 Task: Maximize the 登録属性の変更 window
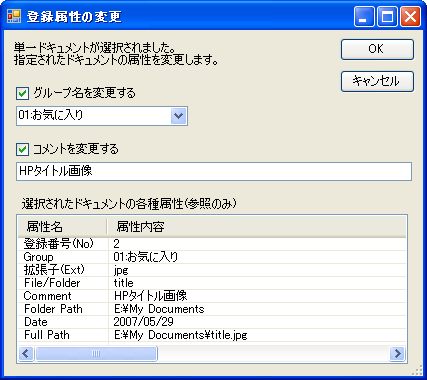pos(387,16)
